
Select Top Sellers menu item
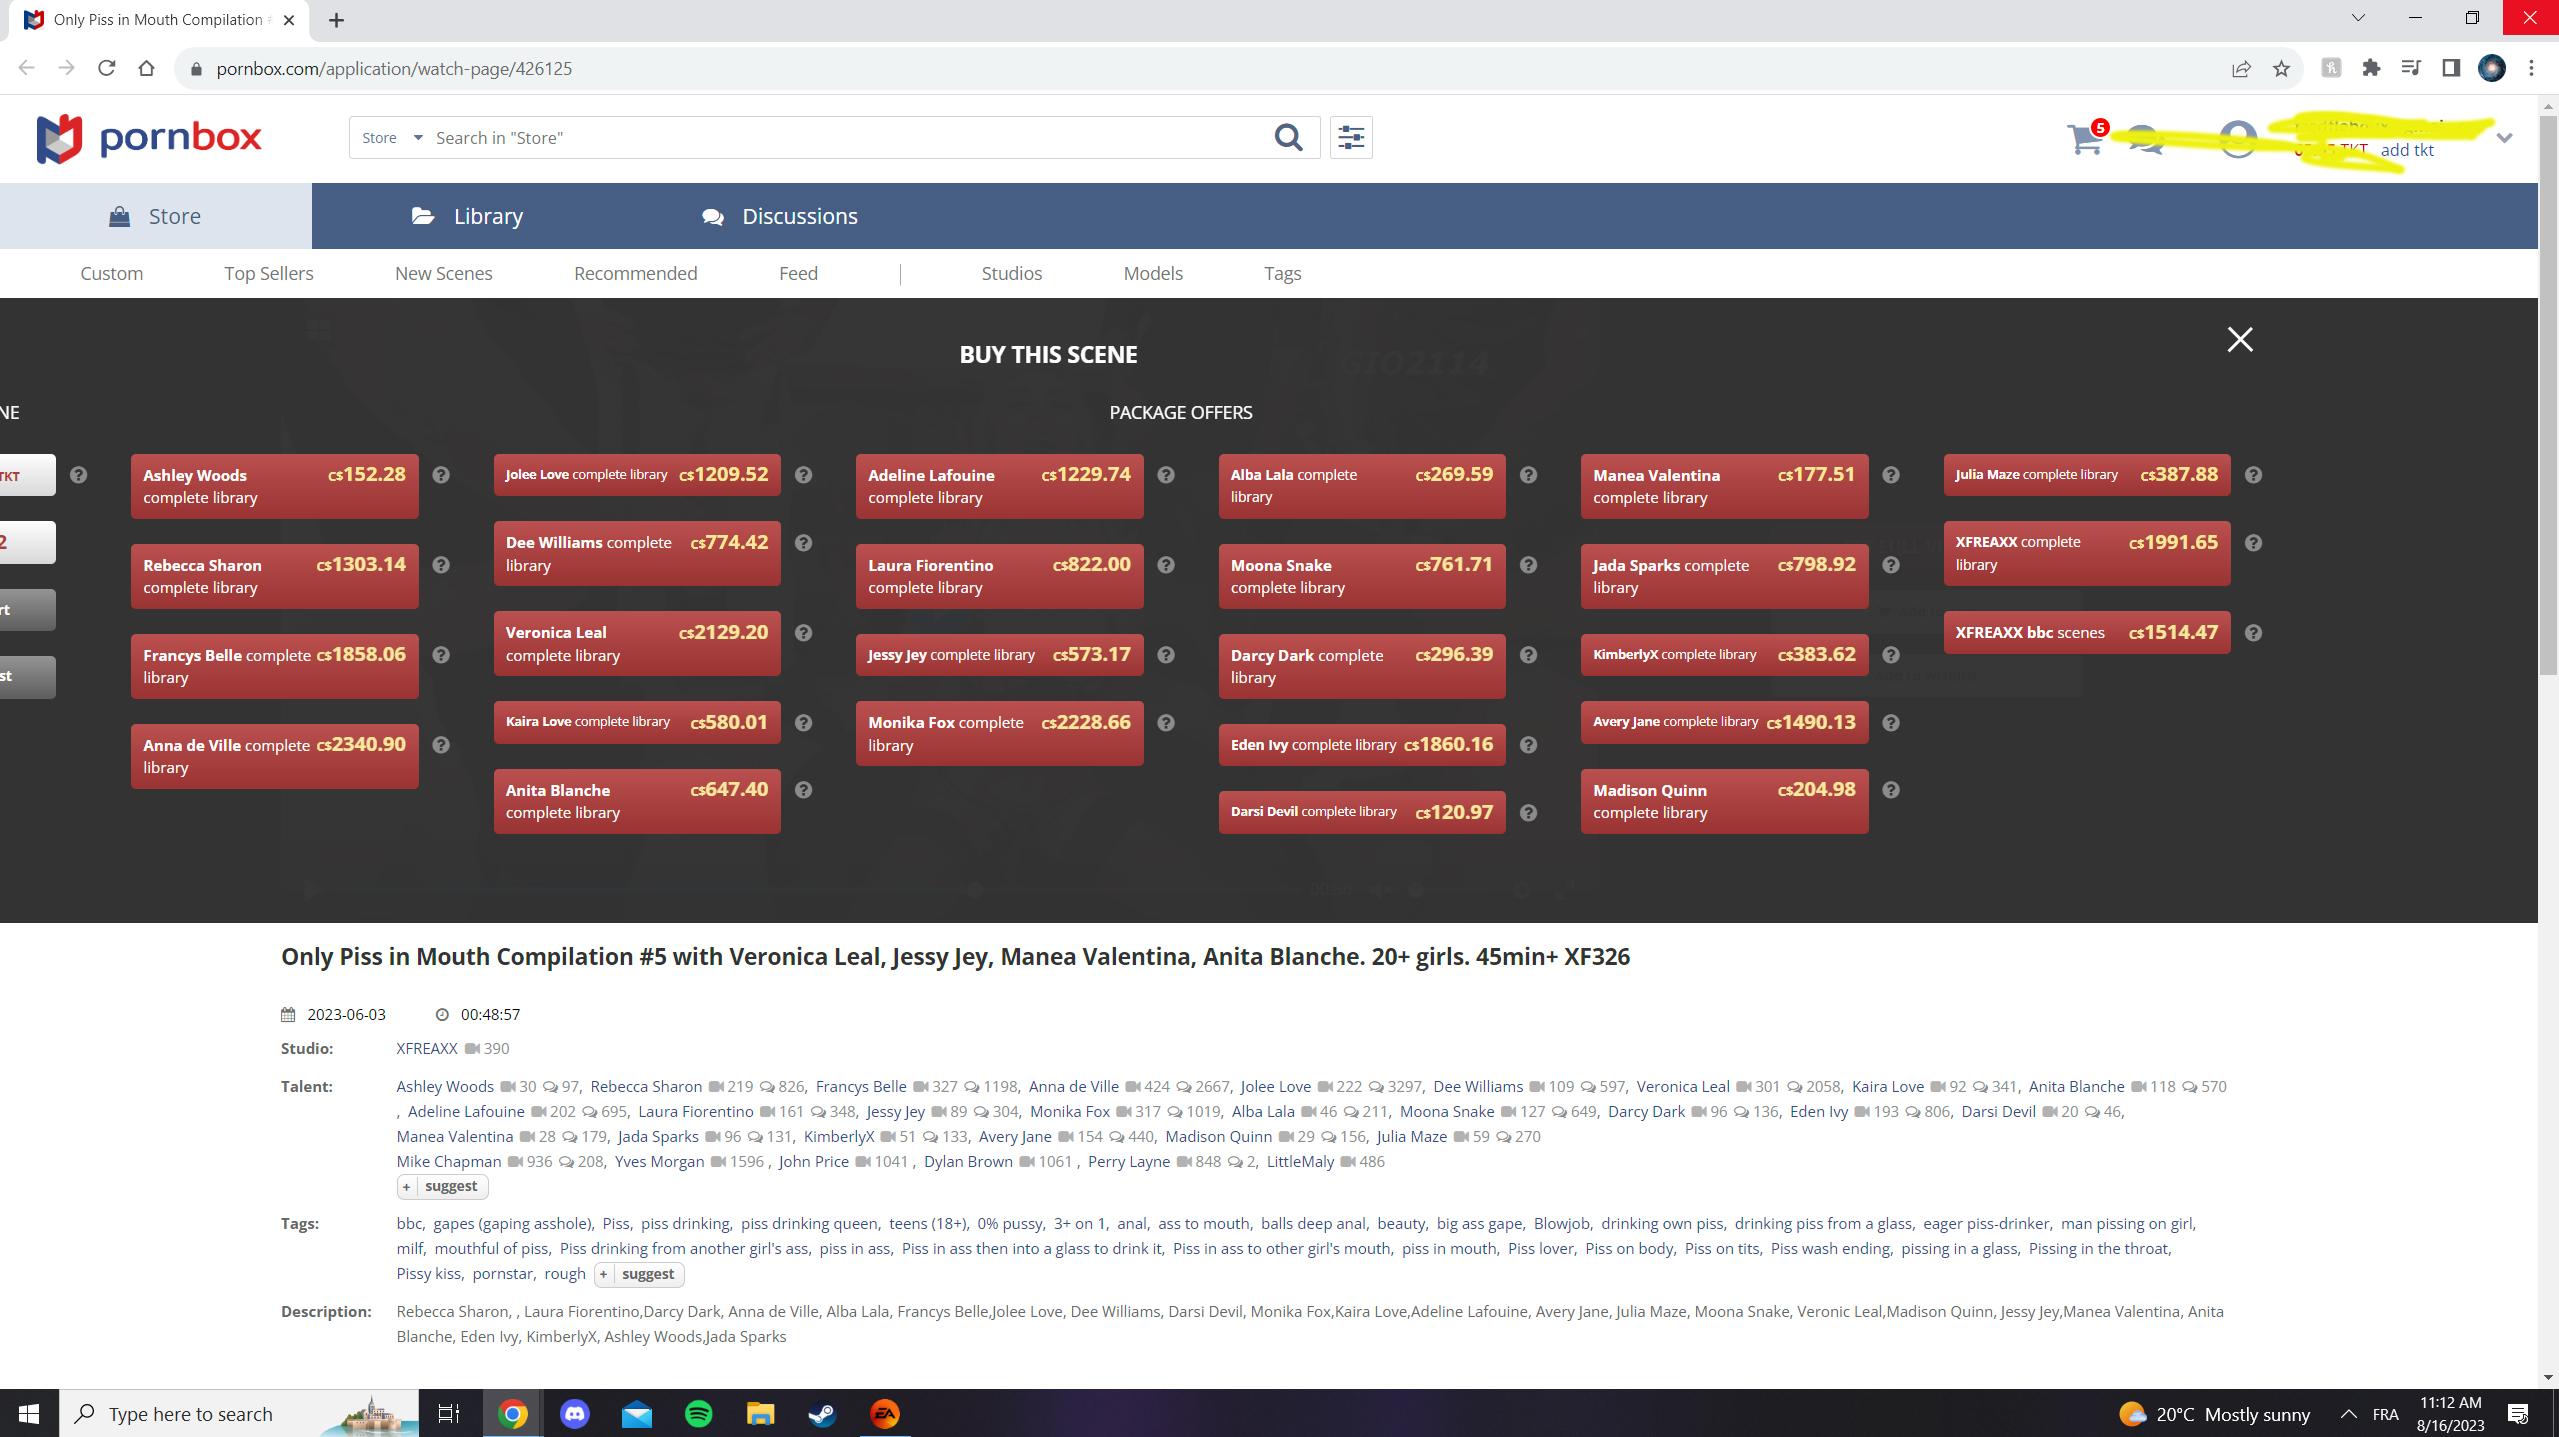click(x=268, y=274)
